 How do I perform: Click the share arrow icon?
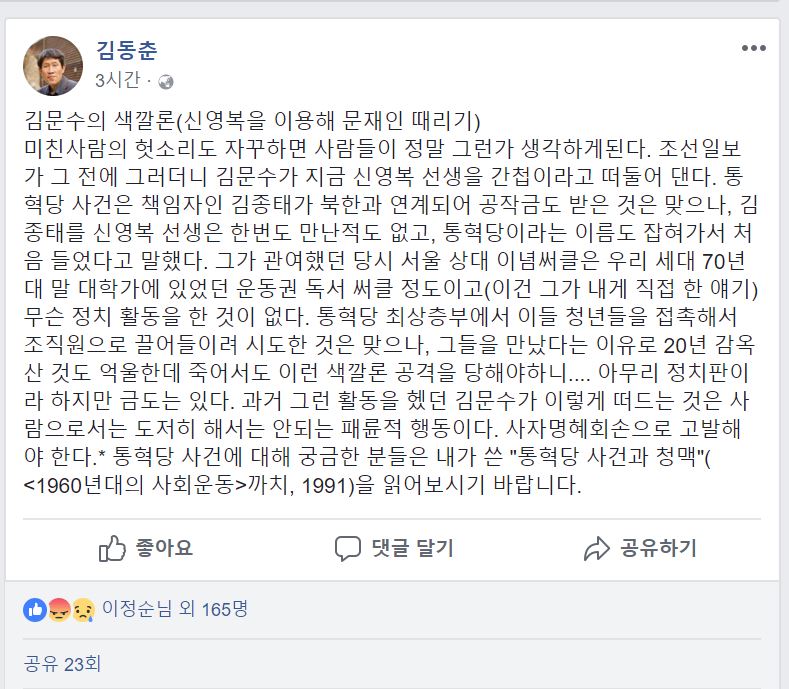pyautogui.click(x=596, y=548)
